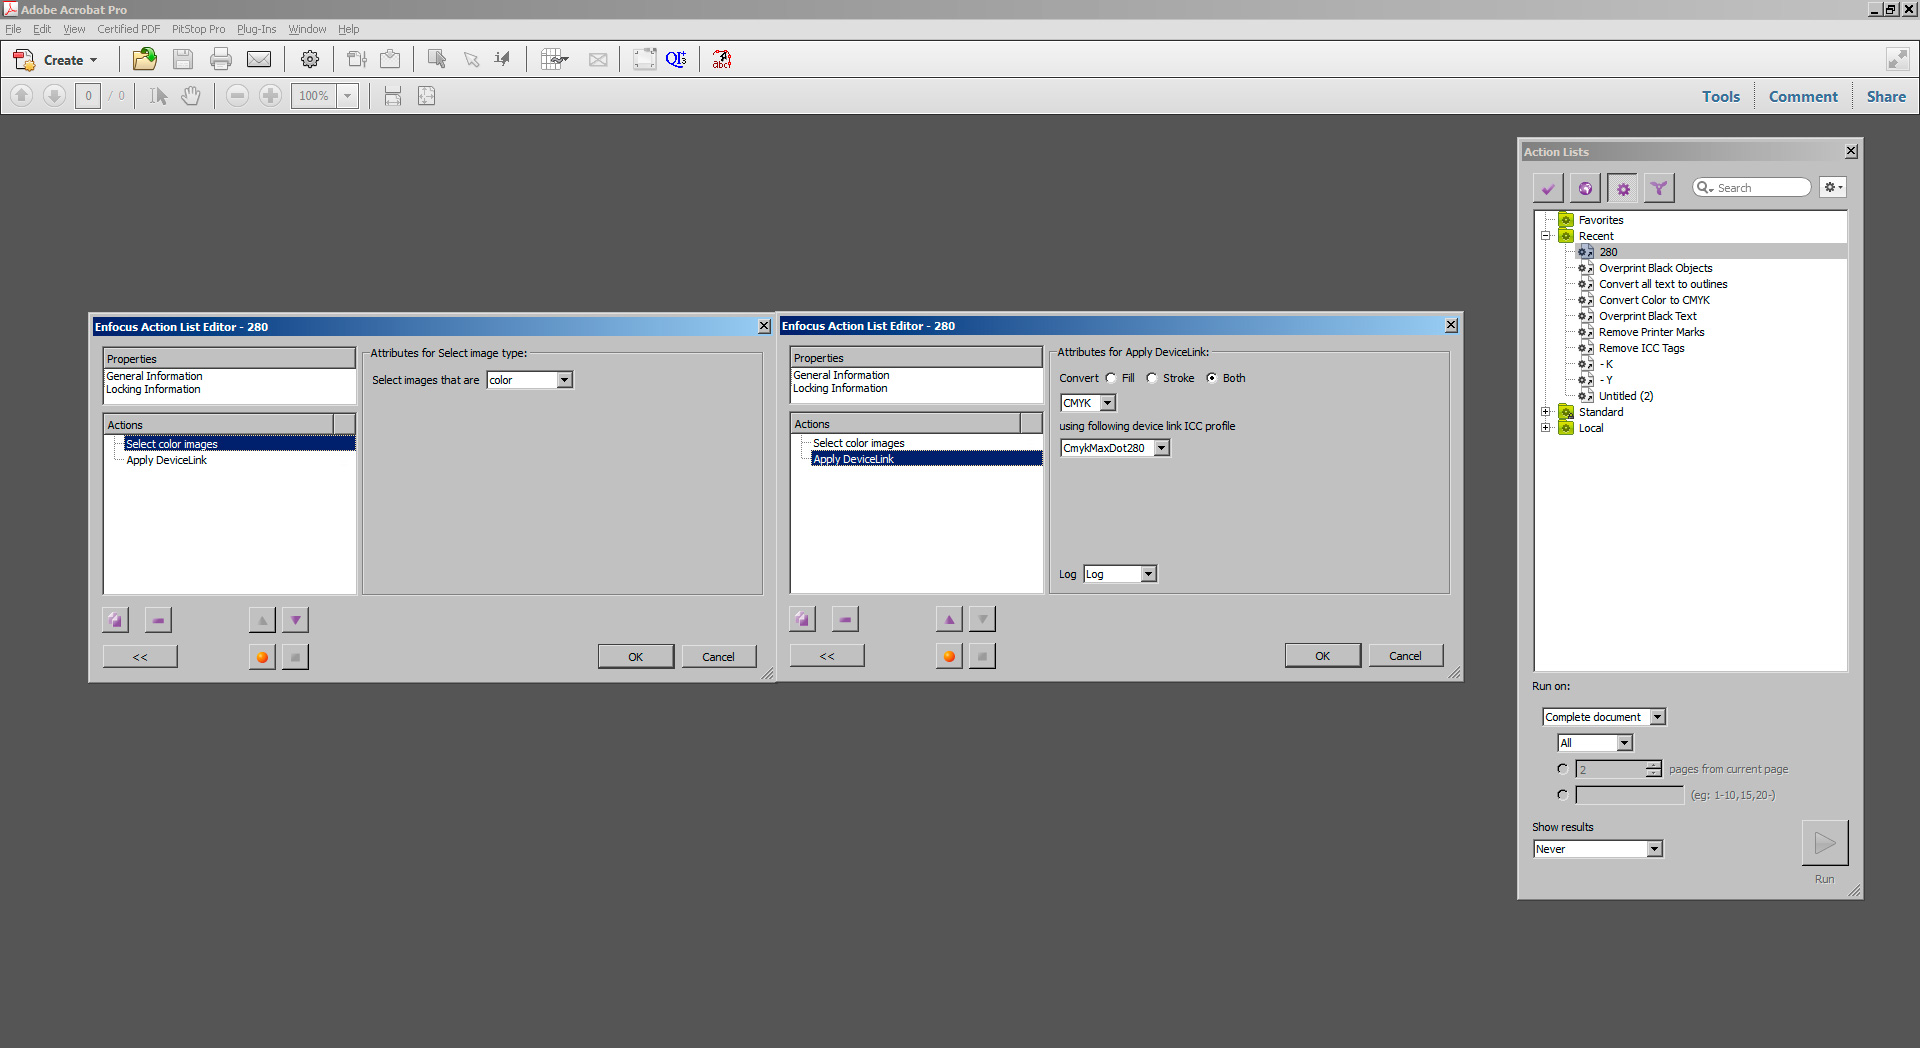Click the purple QuickRuns icon in Action Lists panel

[1659, 188]
